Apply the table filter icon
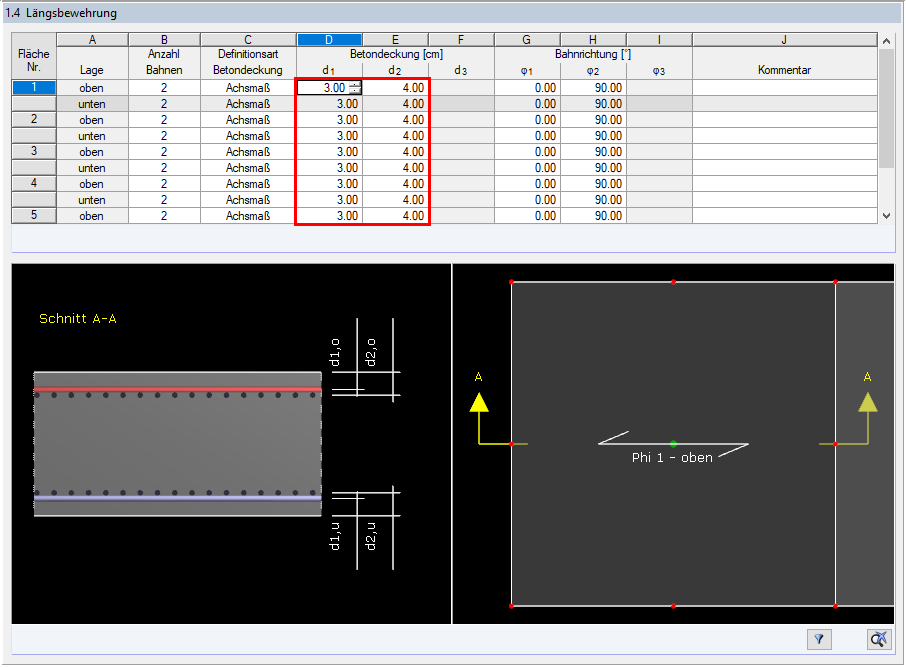Viewport: 906px width, 667px height. point(819,639)
